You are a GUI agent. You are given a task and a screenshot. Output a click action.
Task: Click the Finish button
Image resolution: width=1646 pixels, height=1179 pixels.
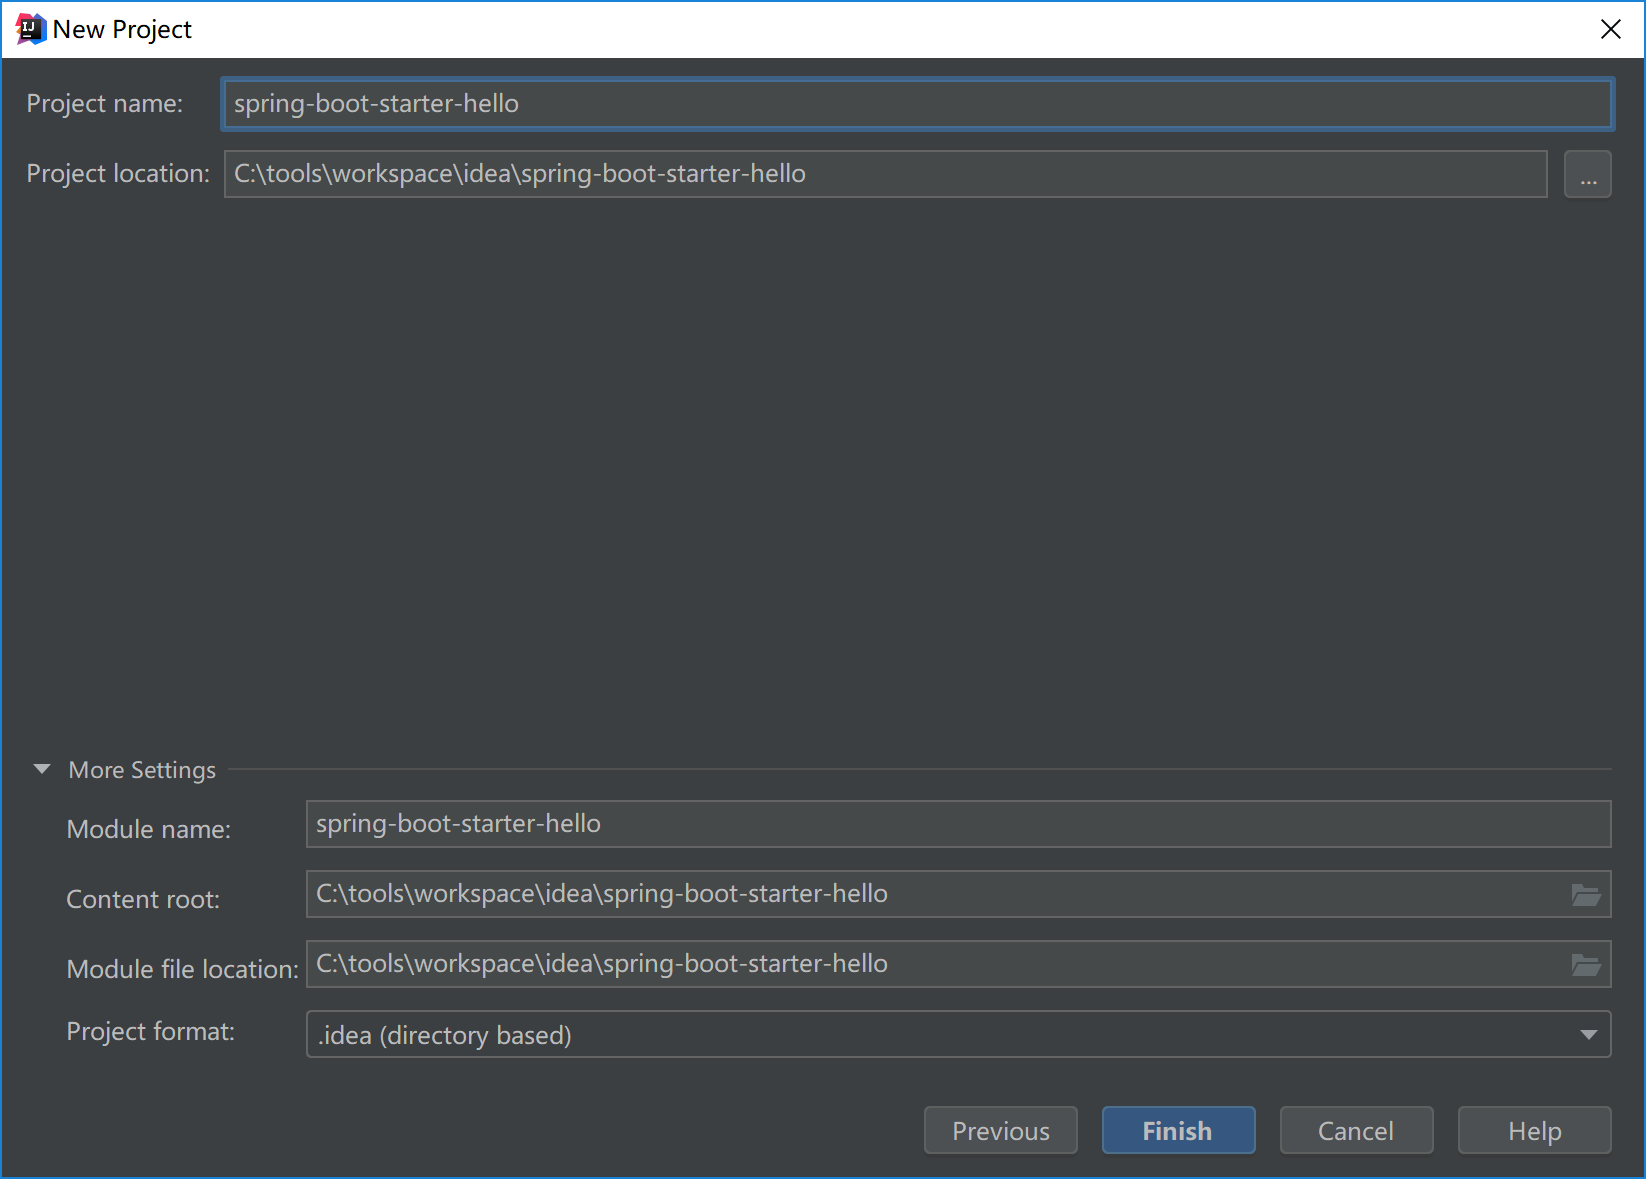pyautogui.click(x=1178, y=1130)
